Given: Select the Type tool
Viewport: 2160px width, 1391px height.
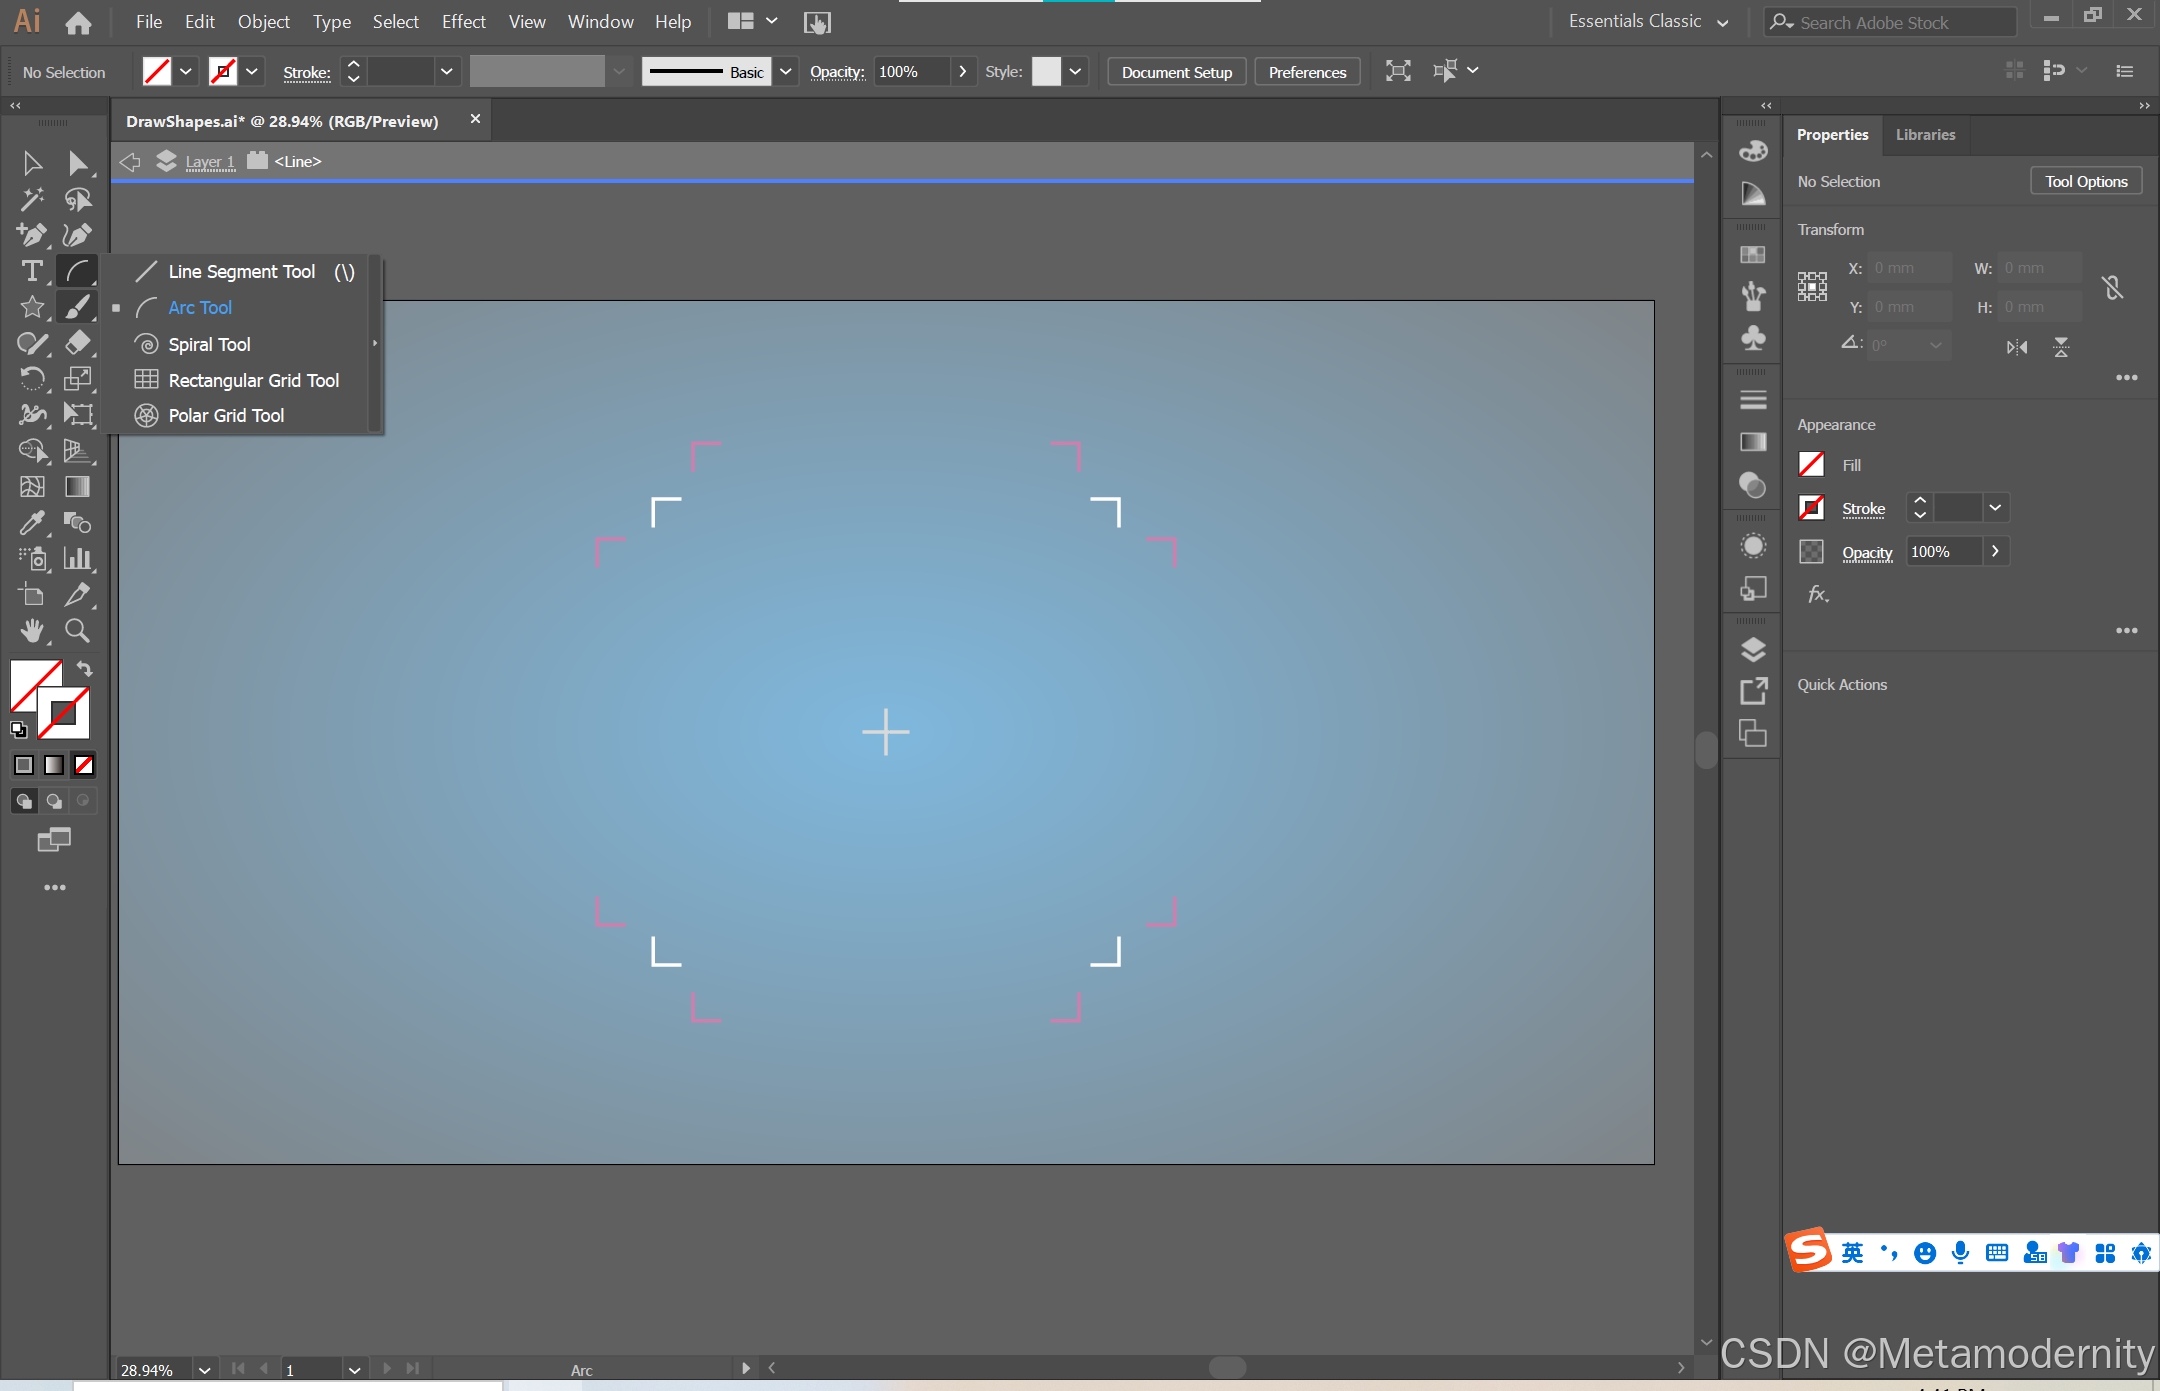Looking at the screenshot, I should click(31, 271).
